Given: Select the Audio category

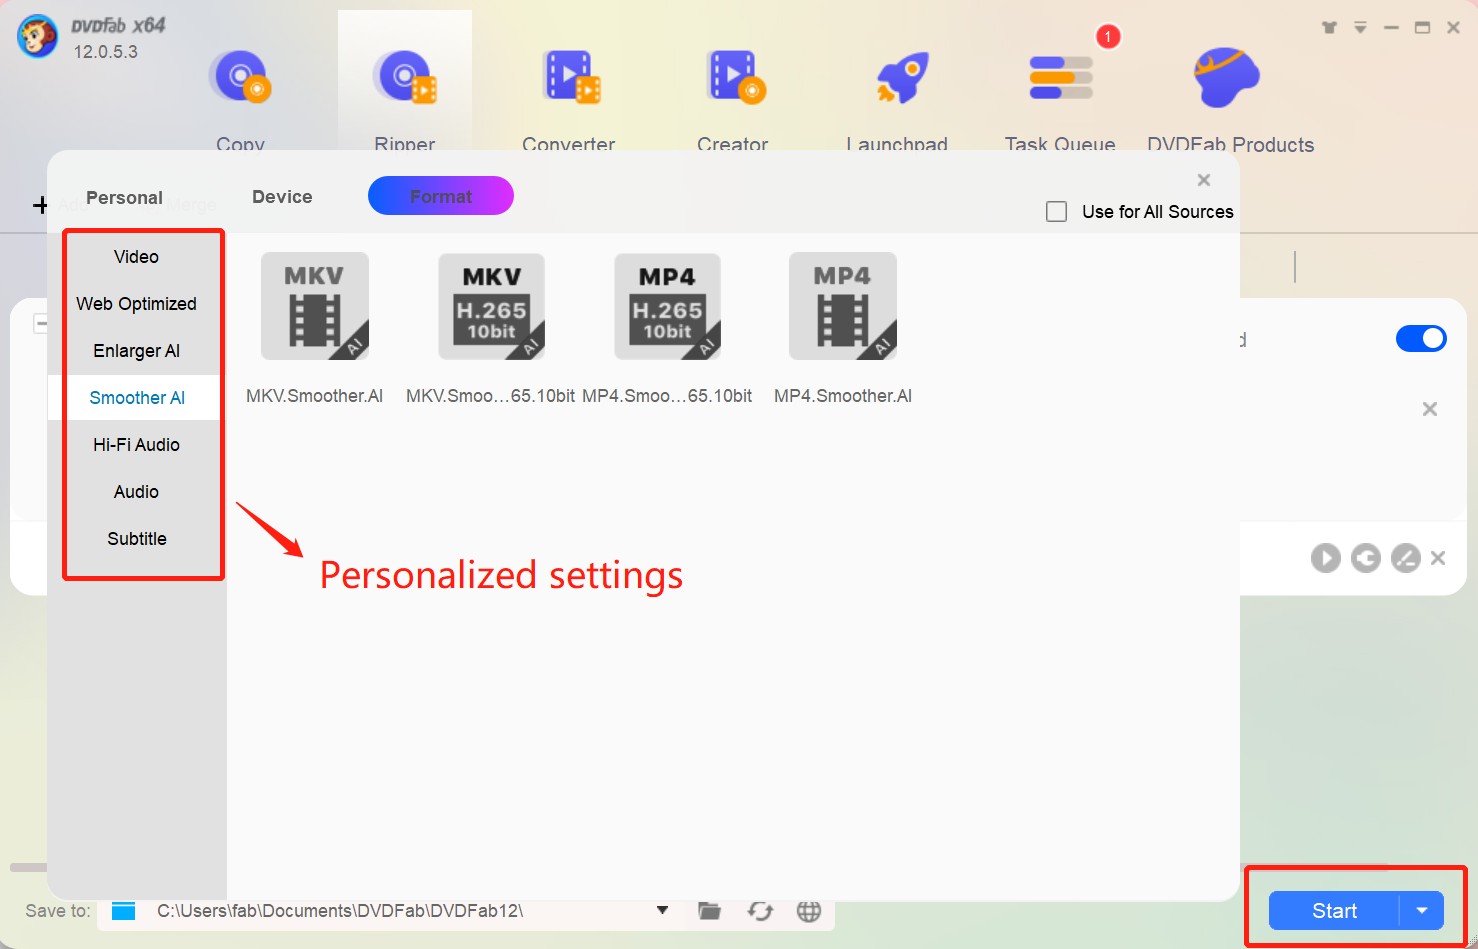Looking at the screenshot, I should click(136, 492).
